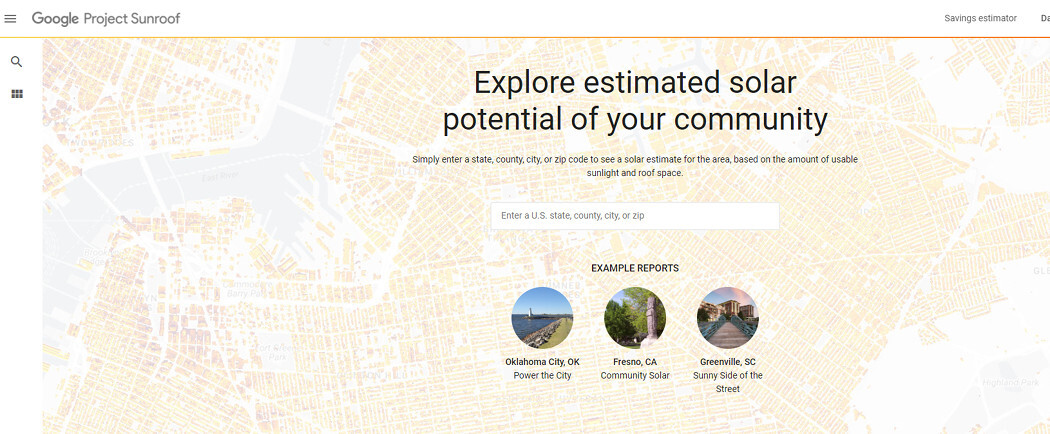Open the Oklahoma City lighthouse thumbnail

point(542,317)
